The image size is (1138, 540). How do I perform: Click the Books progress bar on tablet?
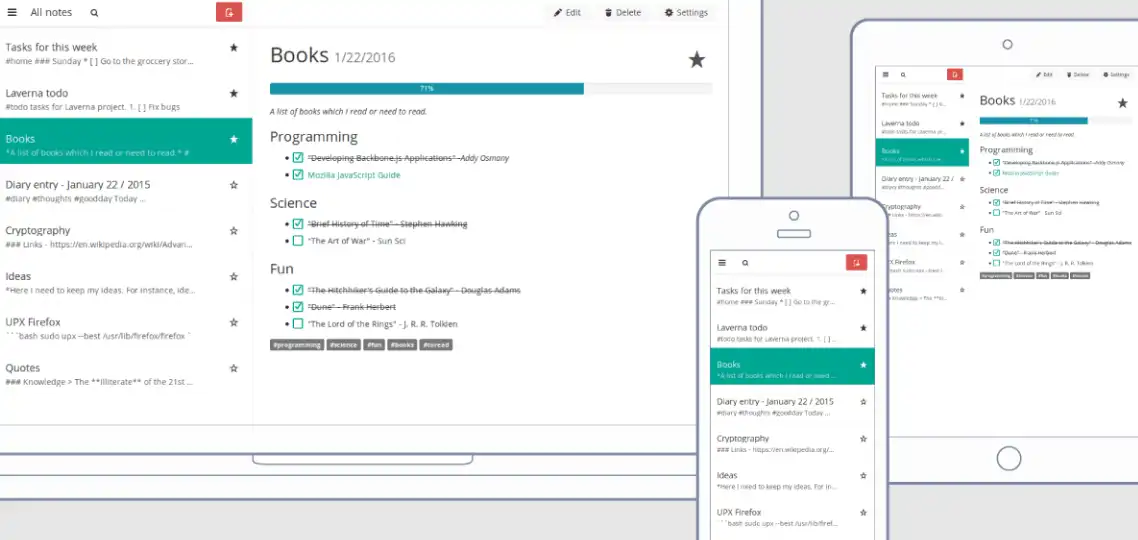pos(1054,120)
